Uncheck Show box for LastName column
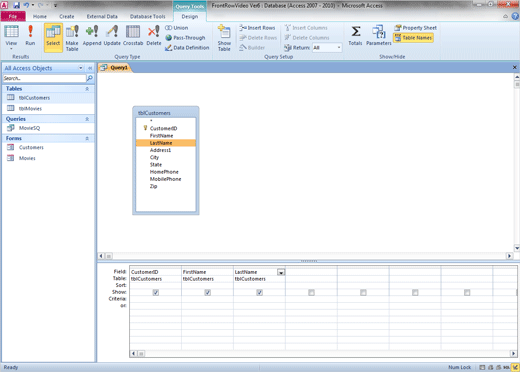The height and width of the screenshot is (372, 520). click(259, 292)
